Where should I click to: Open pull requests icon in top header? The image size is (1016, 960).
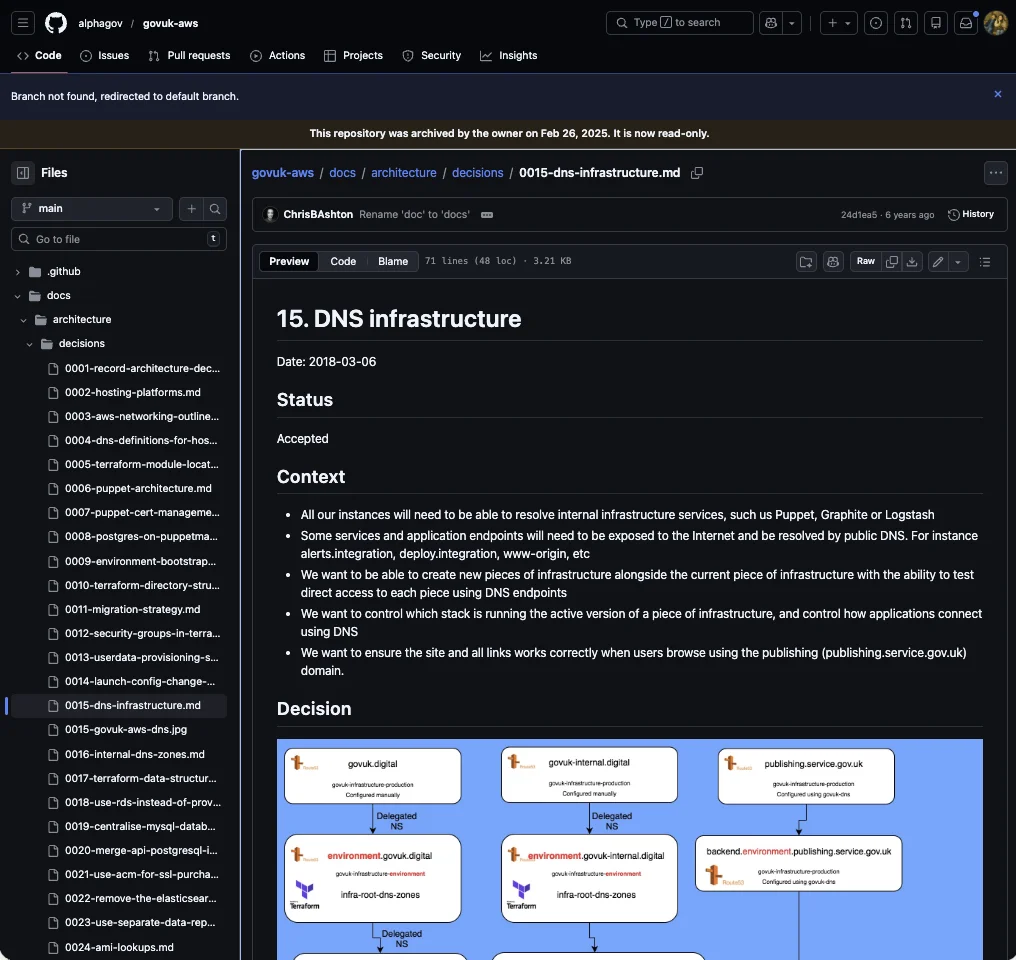tap(906, 23)
